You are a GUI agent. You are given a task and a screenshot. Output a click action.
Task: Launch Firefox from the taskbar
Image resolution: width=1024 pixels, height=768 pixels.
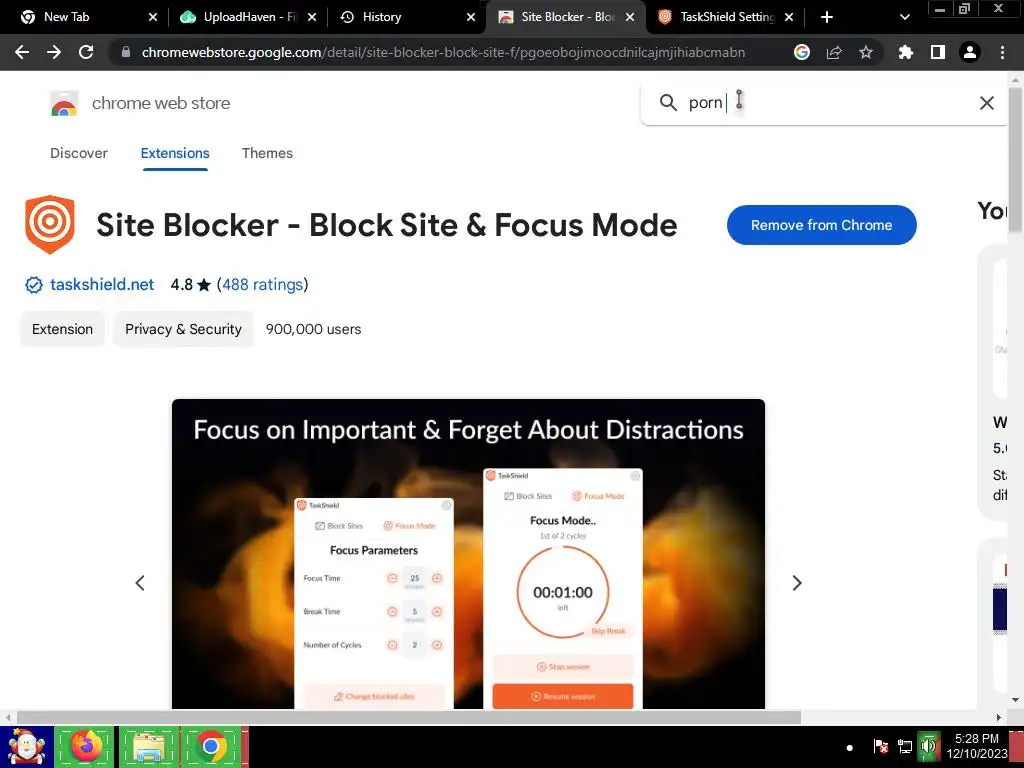click(x=86, y=747)
